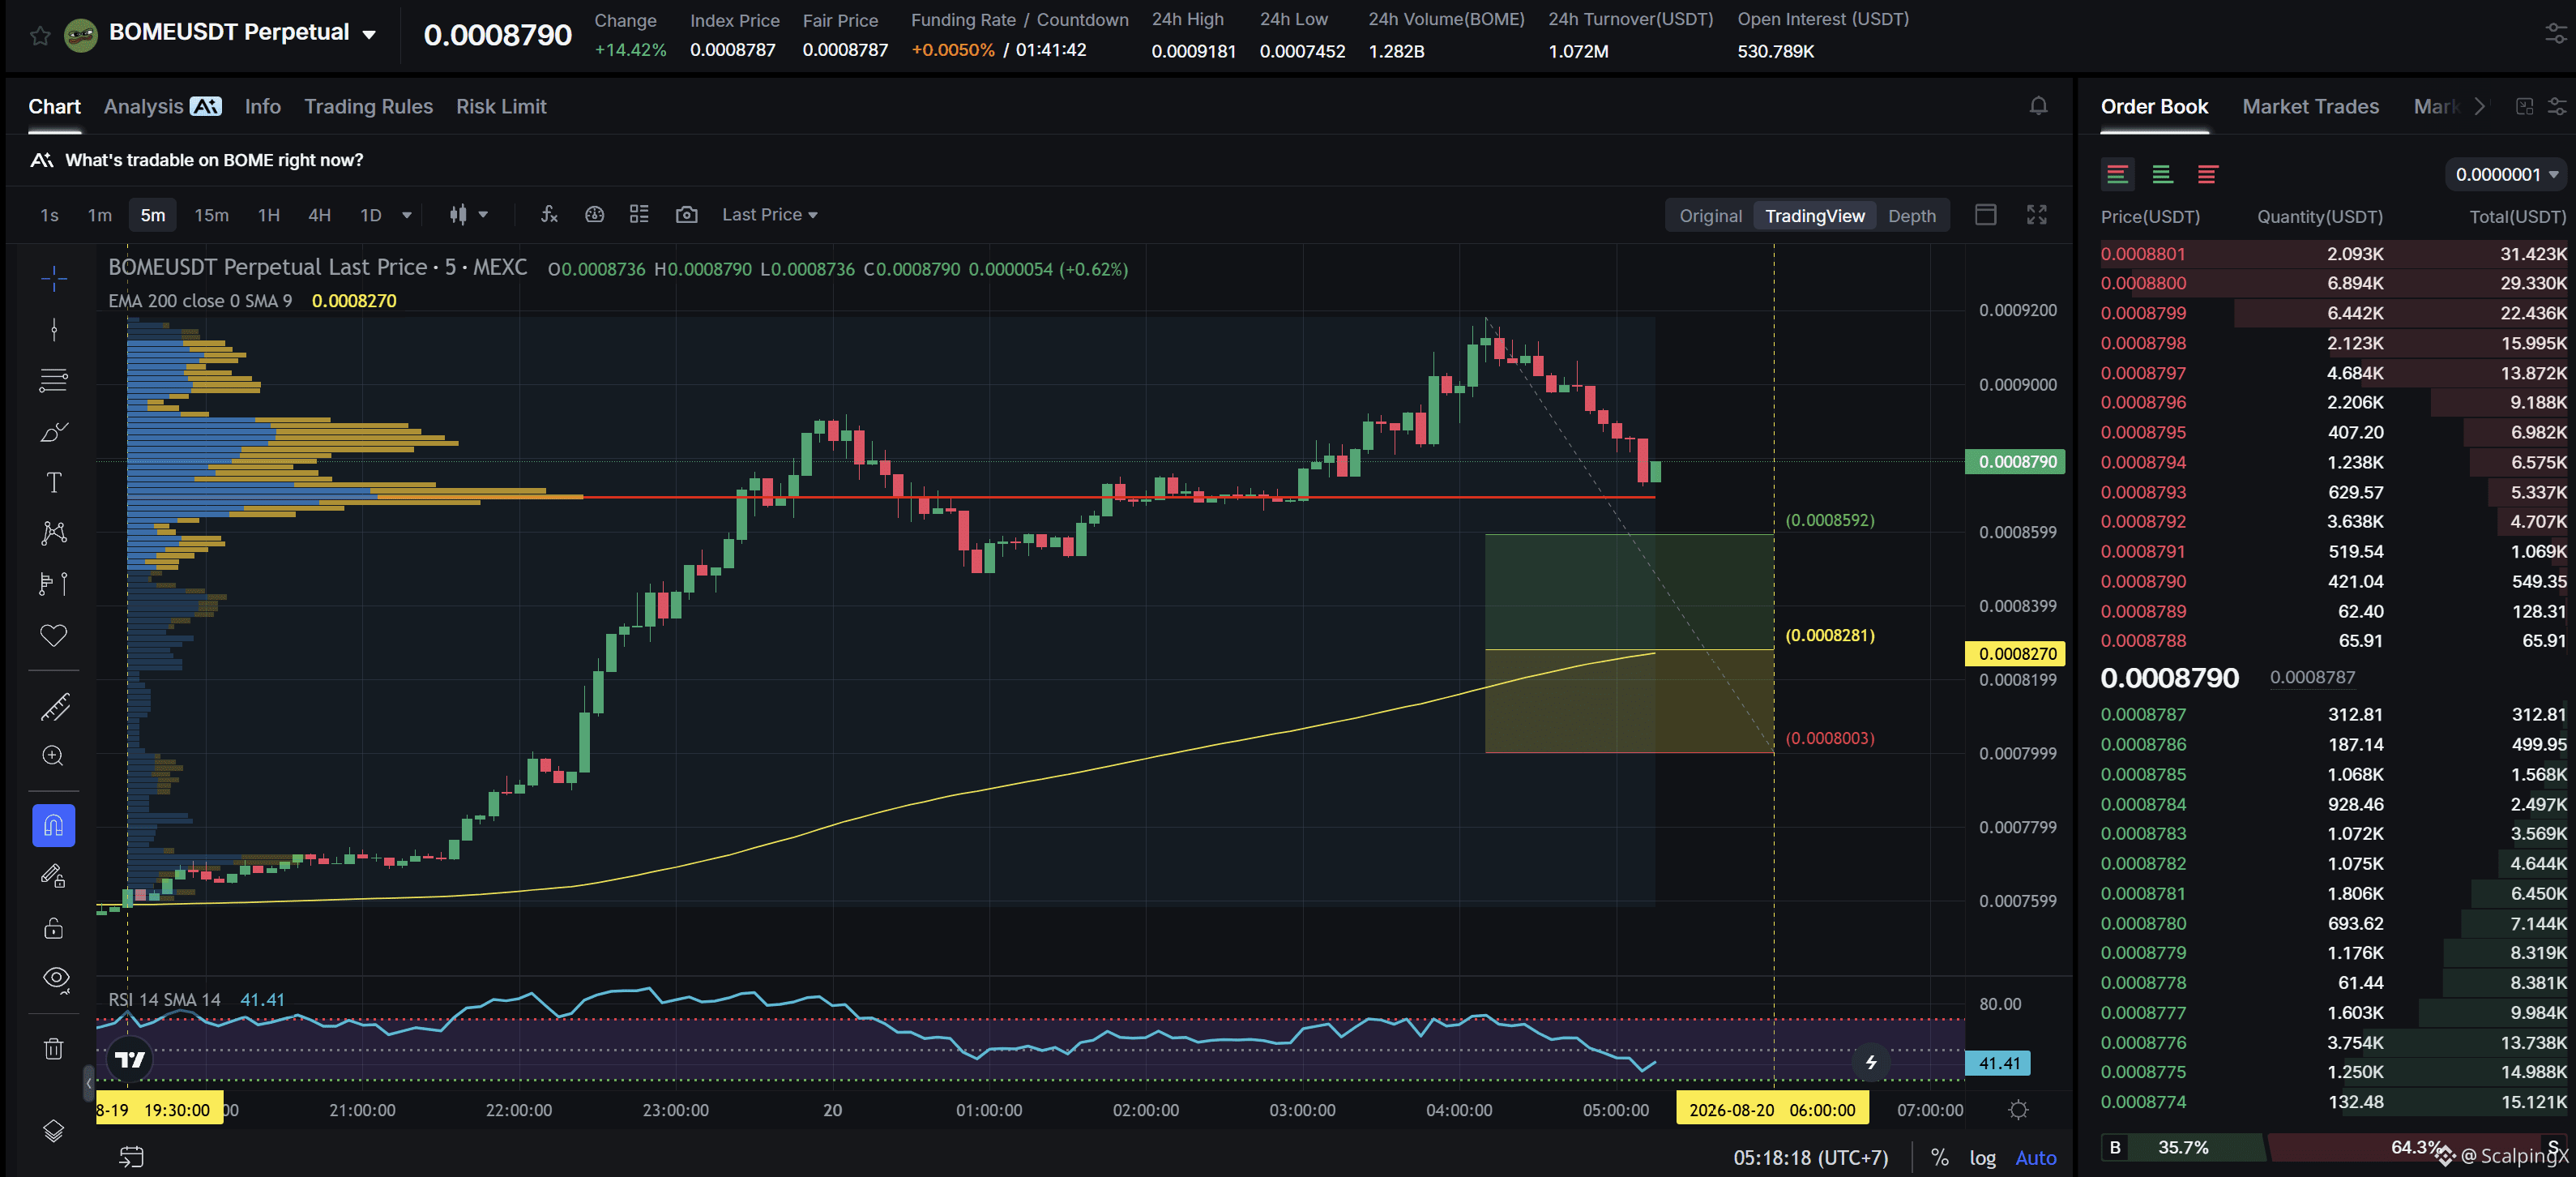This screenshot has height=1177, width=2576.
Task: Open the favorites heart icon tool
Action: pyautogui.click(x=54, y=635)
